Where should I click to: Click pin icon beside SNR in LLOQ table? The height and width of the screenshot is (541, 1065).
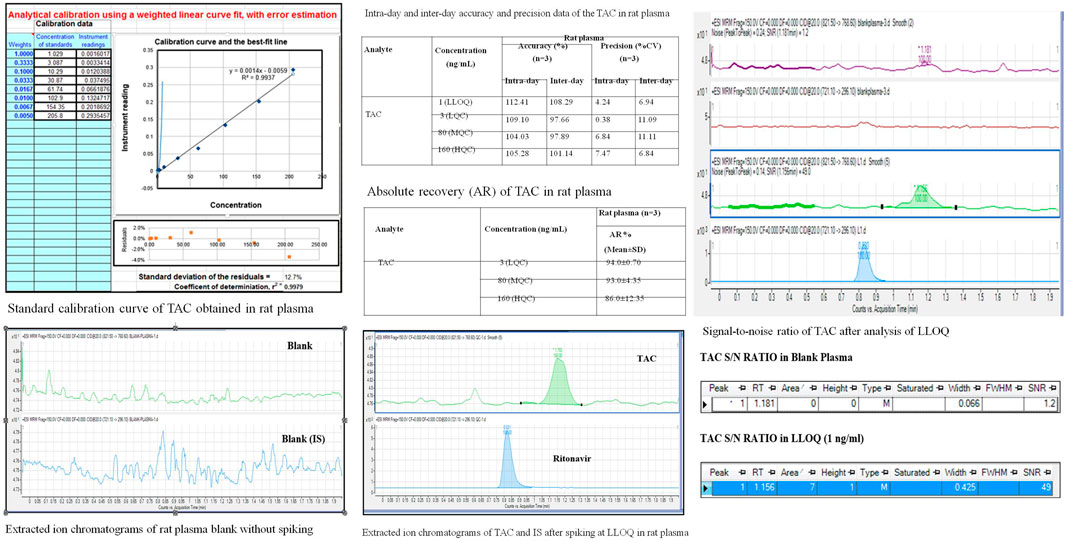1049,472
